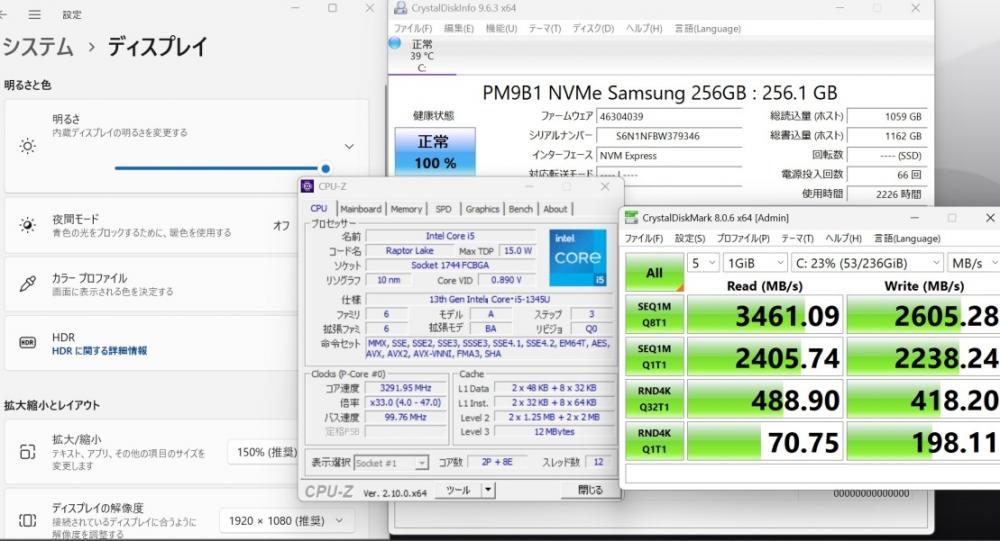Open CrystalDiskInfo ファイル(F) menu
This screenshot has width=1000, height=541.
413,29
